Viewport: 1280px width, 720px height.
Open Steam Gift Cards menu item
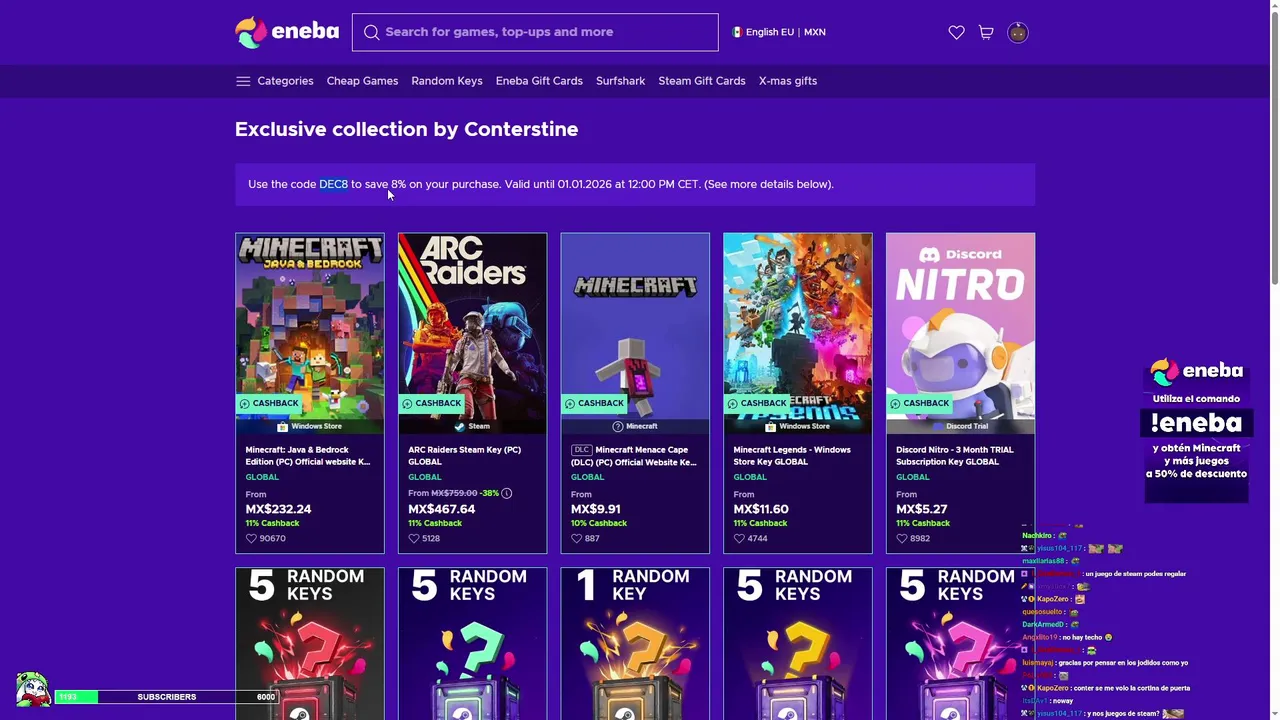[701, 81]
